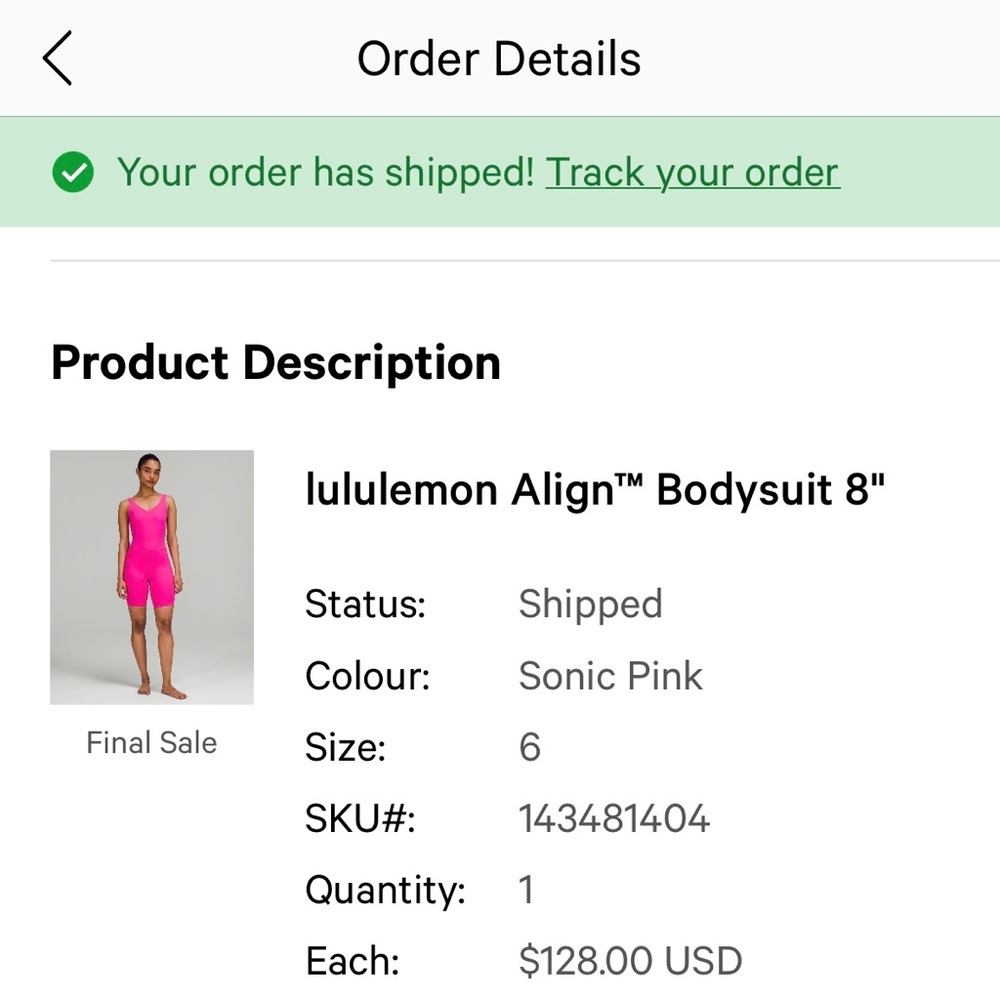
Task: Click the SKU number 143481404
Action: pyautogui.click(x=614, y=818)
